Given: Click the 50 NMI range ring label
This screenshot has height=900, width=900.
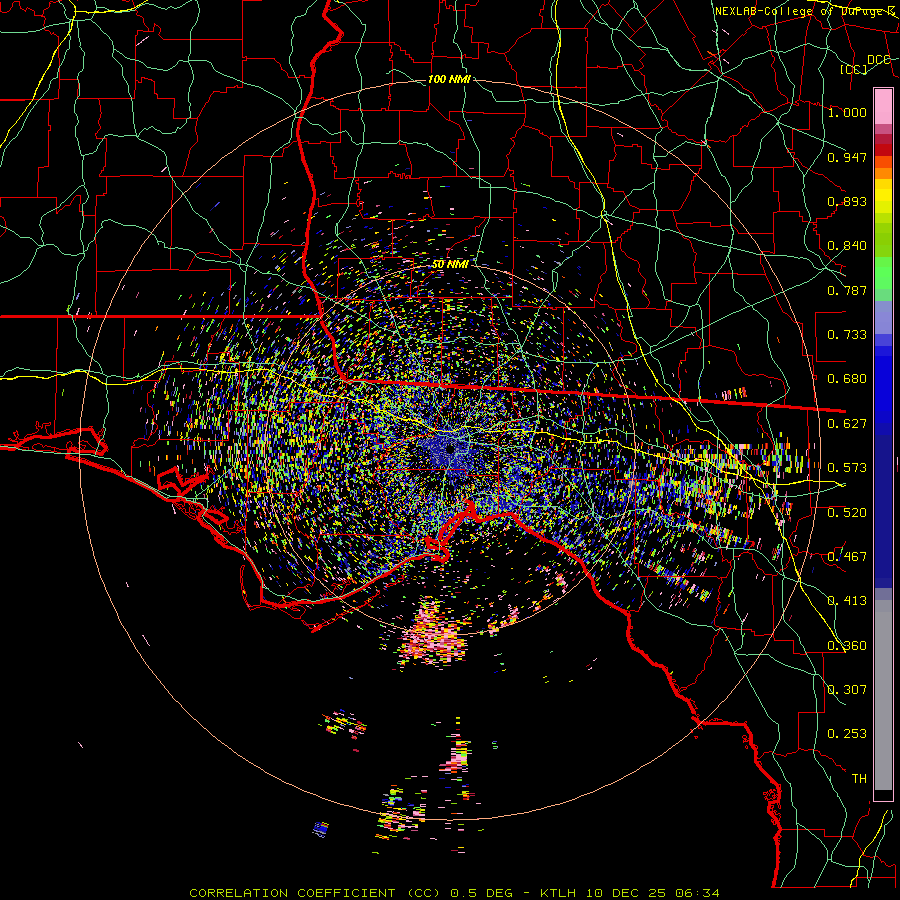Looking at the screenshot, I should pos(450,264).
